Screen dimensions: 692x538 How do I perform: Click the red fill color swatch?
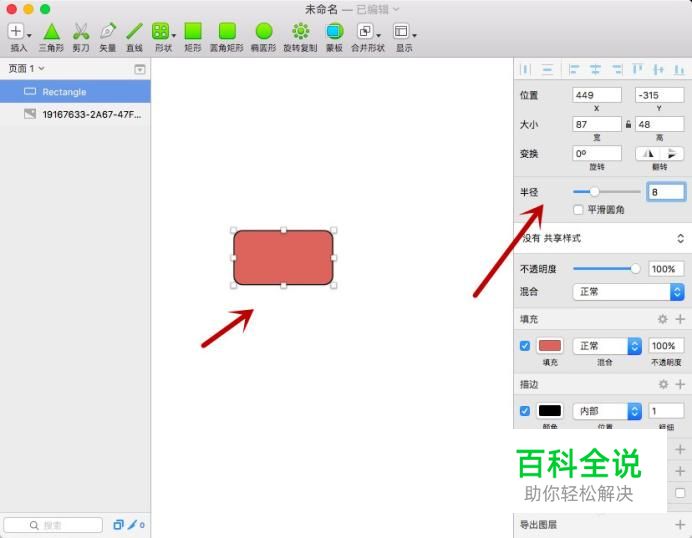(x=550, y=346)
